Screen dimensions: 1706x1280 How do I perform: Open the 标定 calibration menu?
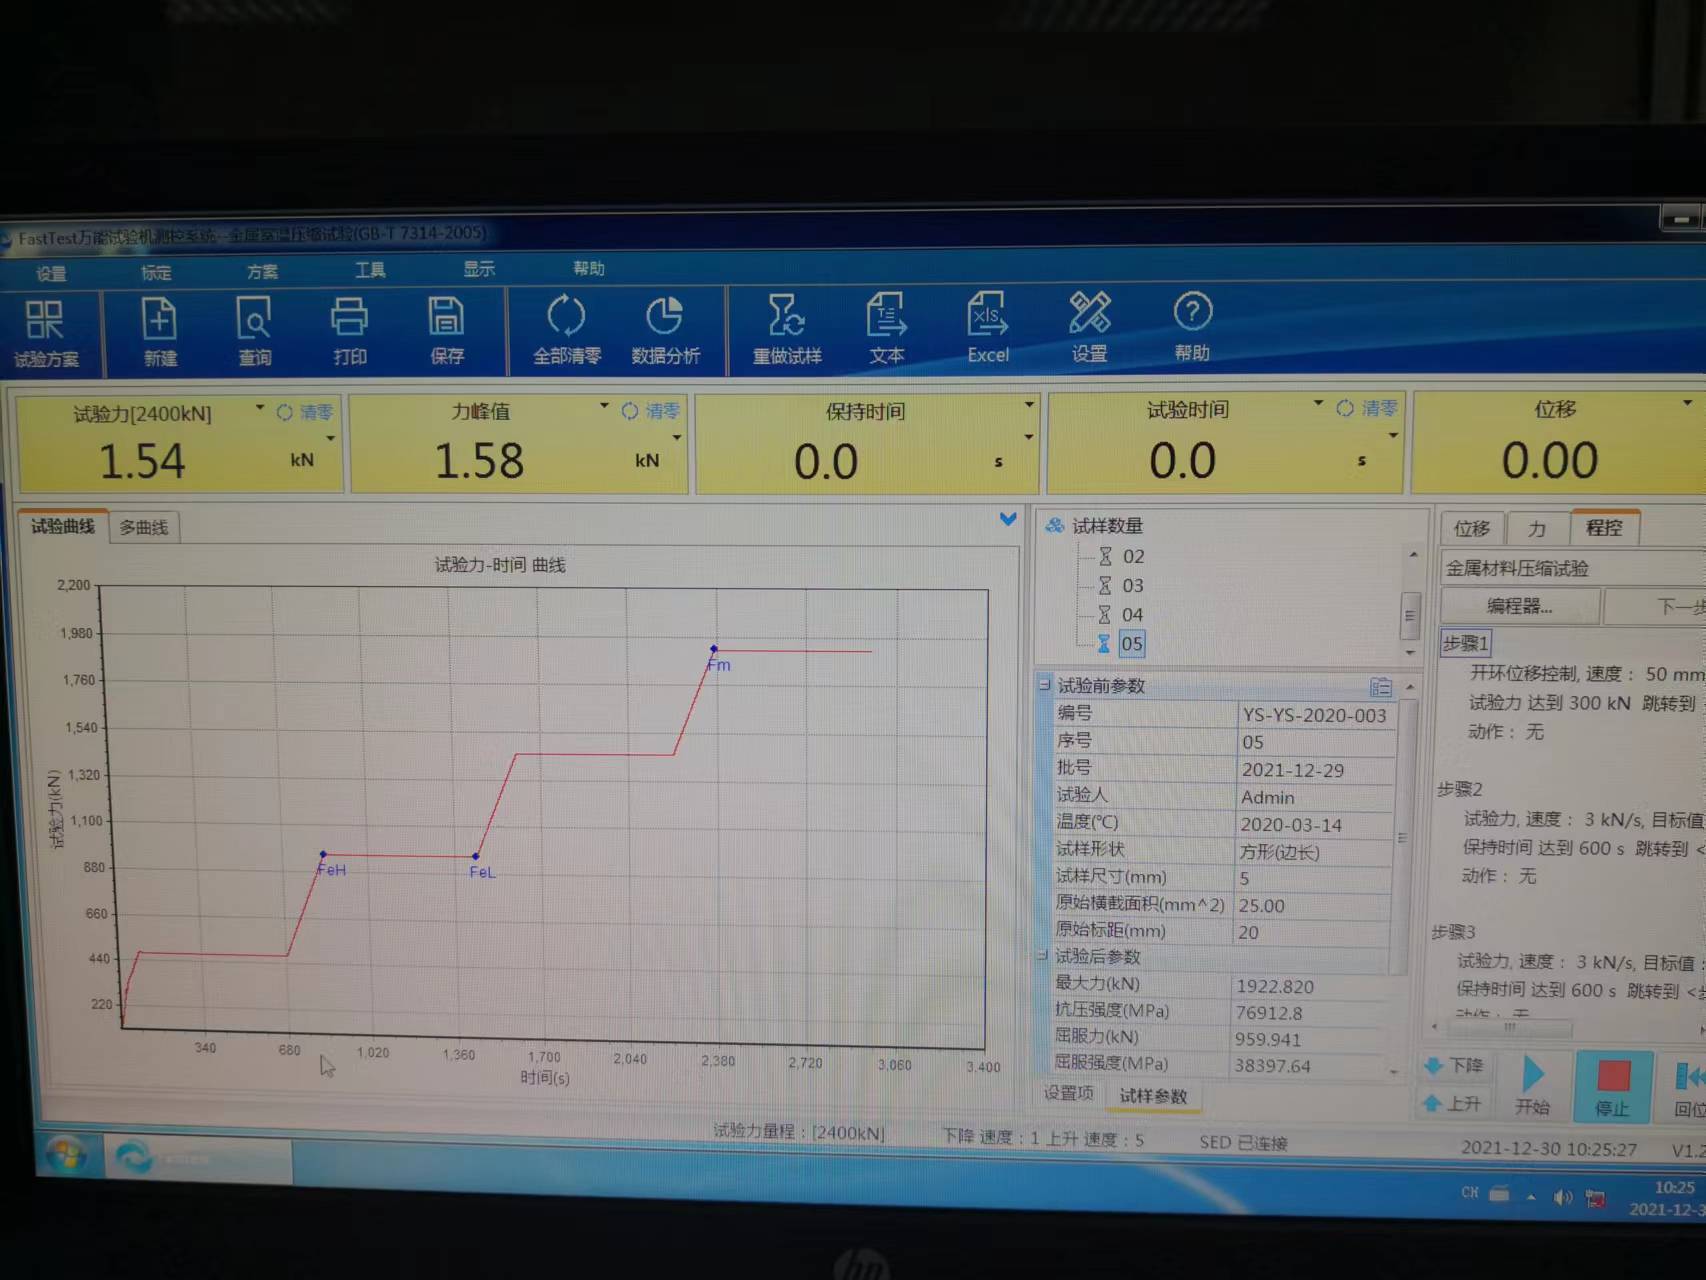coord(156,273)
